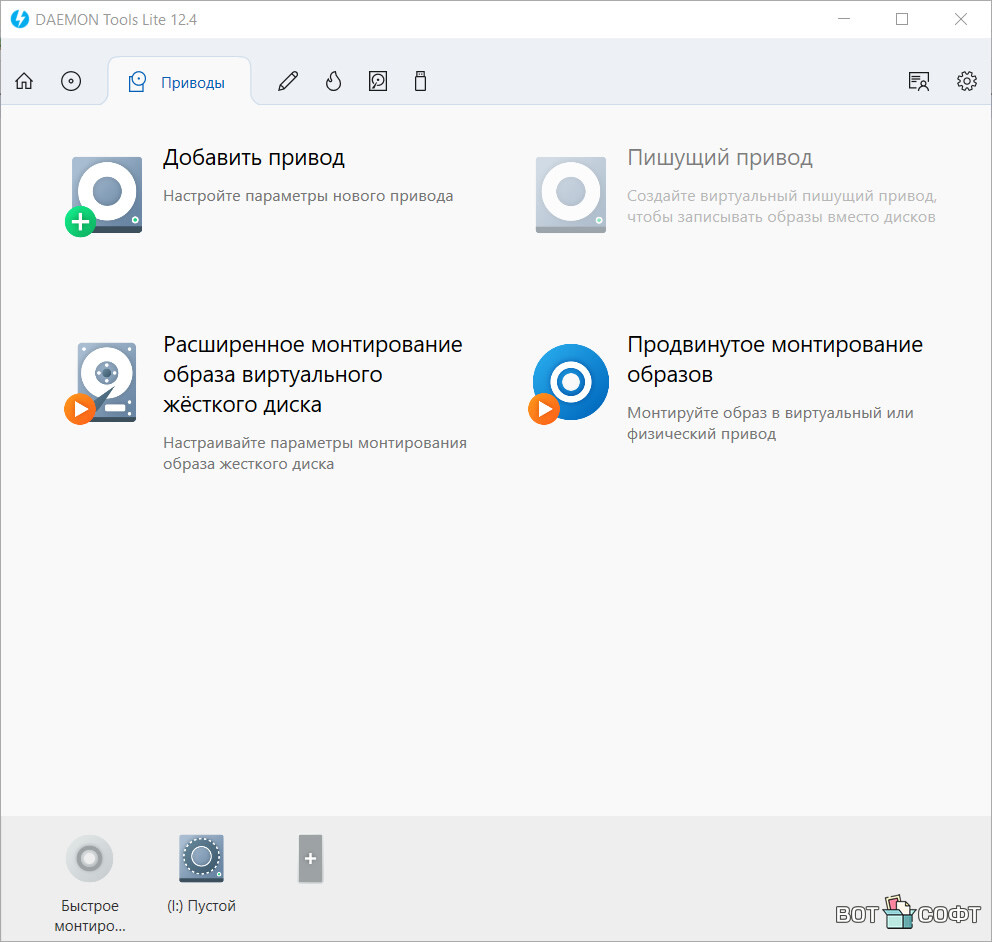The width and height of the screenshot is (992, 942).
Task: Click the license account icon
Action: [919, 82]
